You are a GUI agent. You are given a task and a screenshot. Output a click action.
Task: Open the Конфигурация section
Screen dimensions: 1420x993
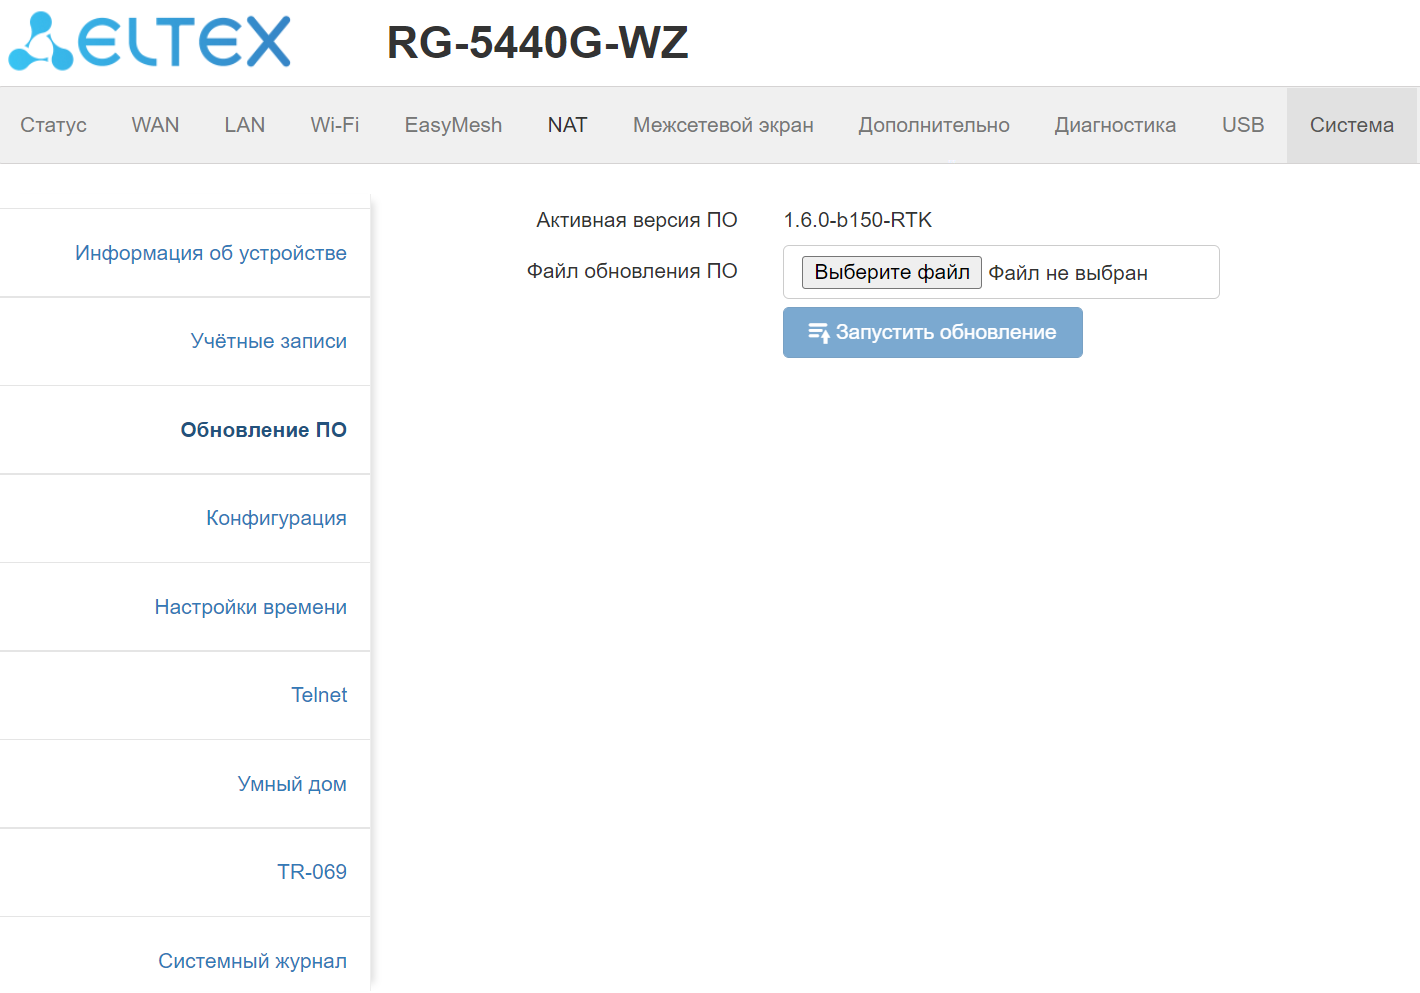click(276, 518)
